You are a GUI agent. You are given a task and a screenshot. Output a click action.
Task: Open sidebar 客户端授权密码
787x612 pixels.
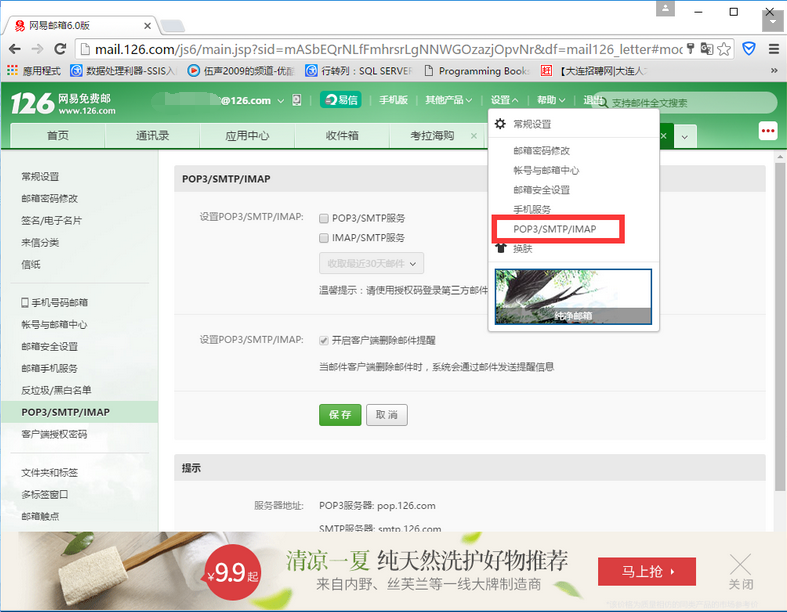click(54, 434)
